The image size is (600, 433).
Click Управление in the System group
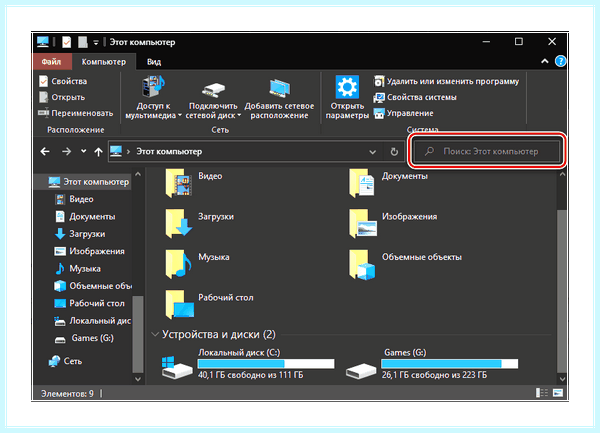coord(404,113)
